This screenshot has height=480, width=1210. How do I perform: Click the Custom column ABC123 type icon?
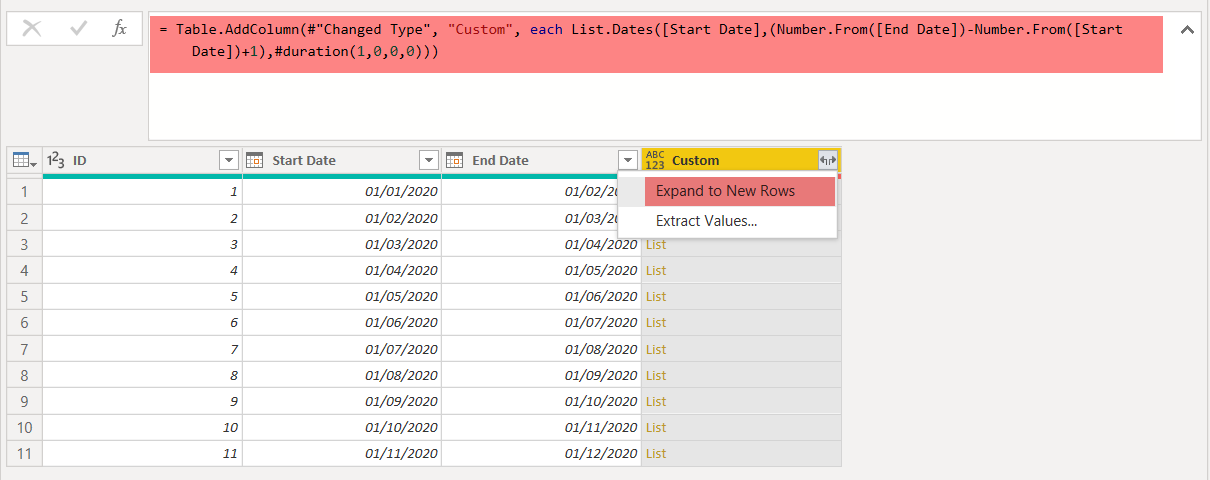point(655,160)
